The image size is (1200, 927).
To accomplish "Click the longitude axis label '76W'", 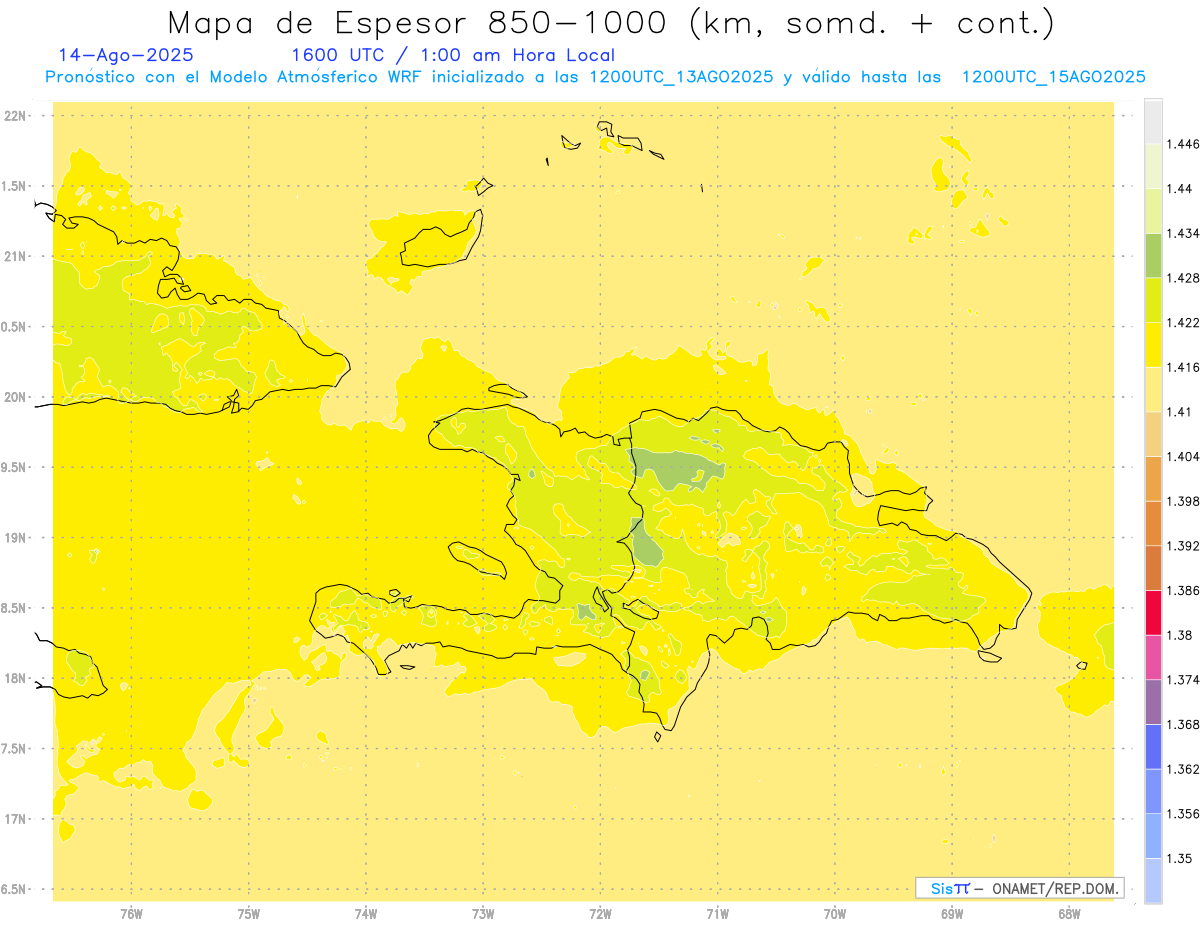I will pos(131,915).
